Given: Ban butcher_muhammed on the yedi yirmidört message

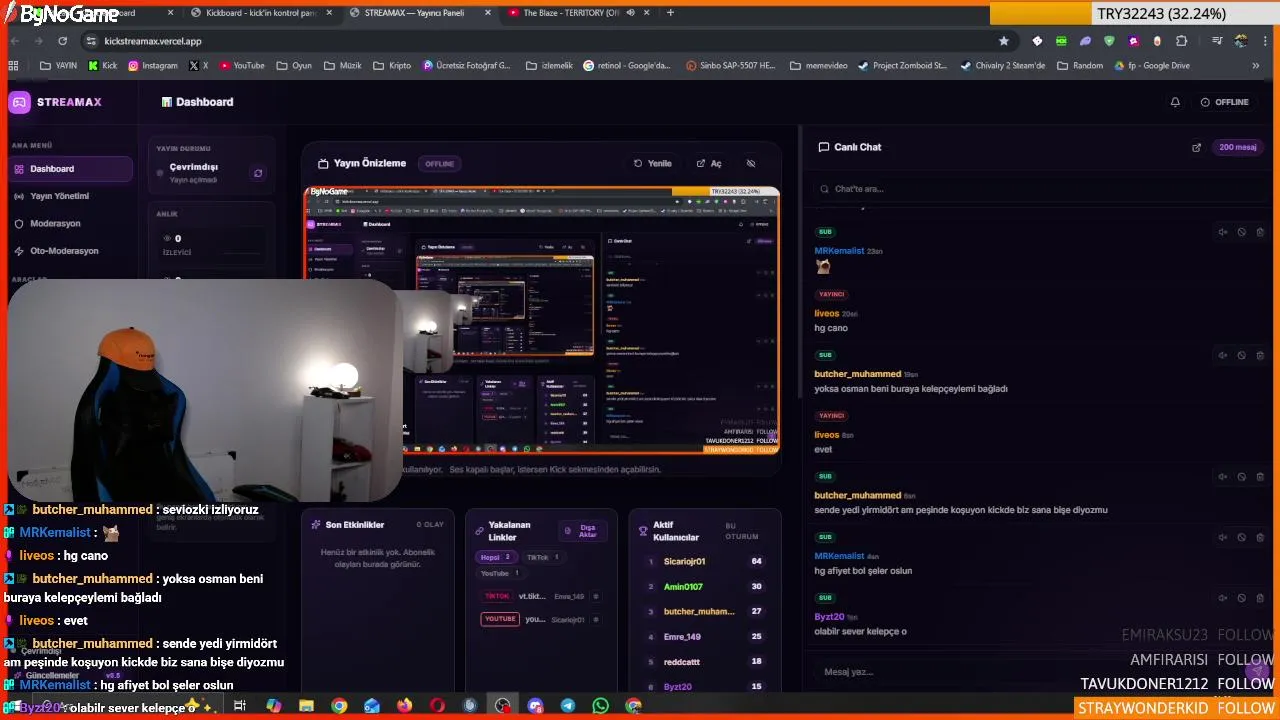Looking at the screenshot, I should [1241, 476].
